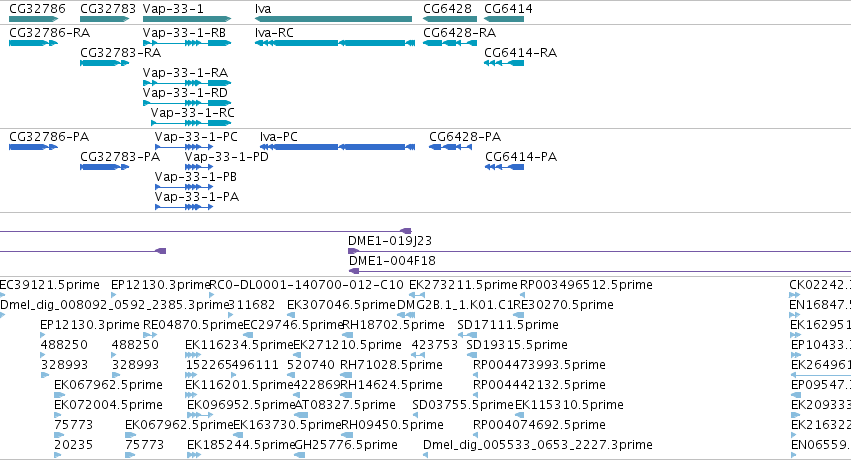The image size is (851, 460).
Task: Open EST EK307046.5prime
Action: 290,315
